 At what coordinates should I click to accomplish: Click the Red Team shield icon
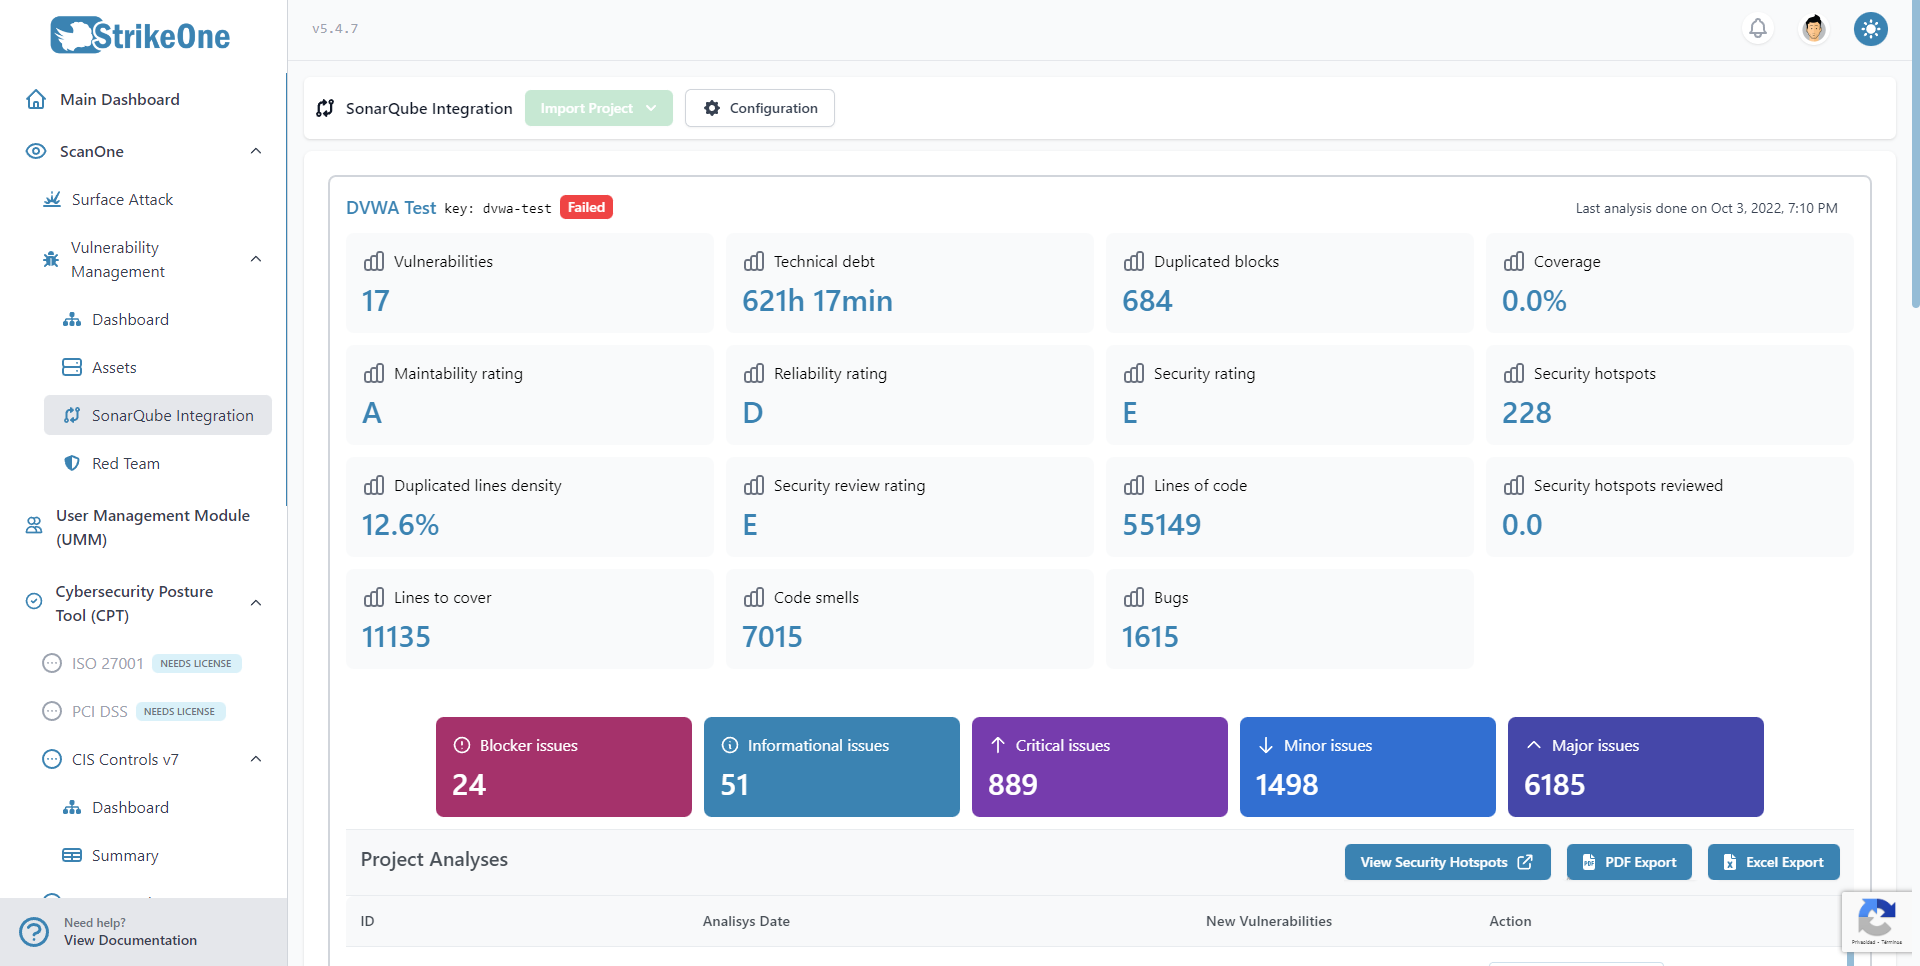click(x=71, y=463)
